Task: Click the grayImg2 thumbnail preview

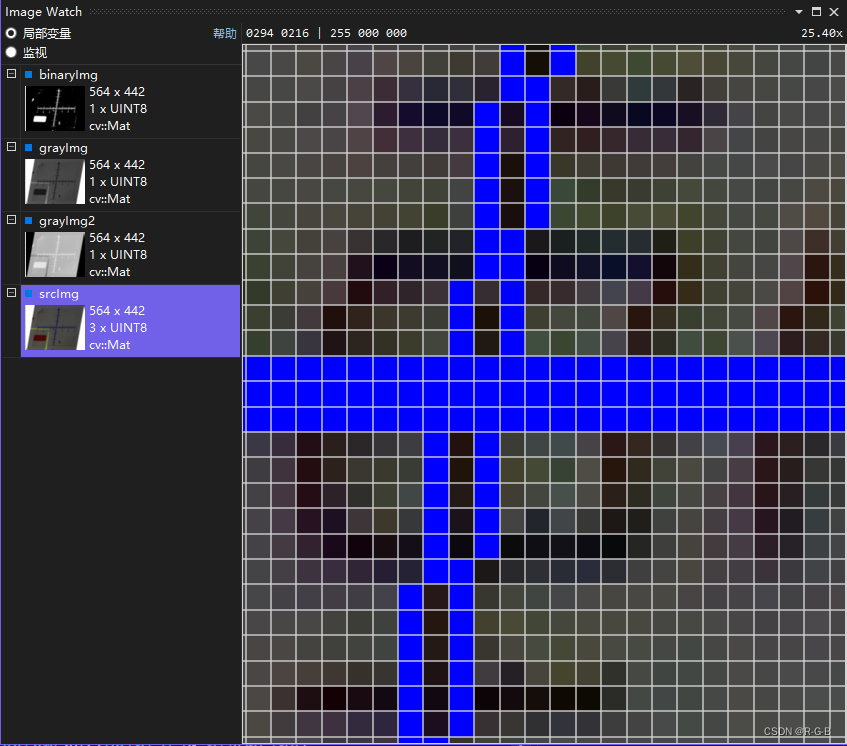Action: click(55, 254)
